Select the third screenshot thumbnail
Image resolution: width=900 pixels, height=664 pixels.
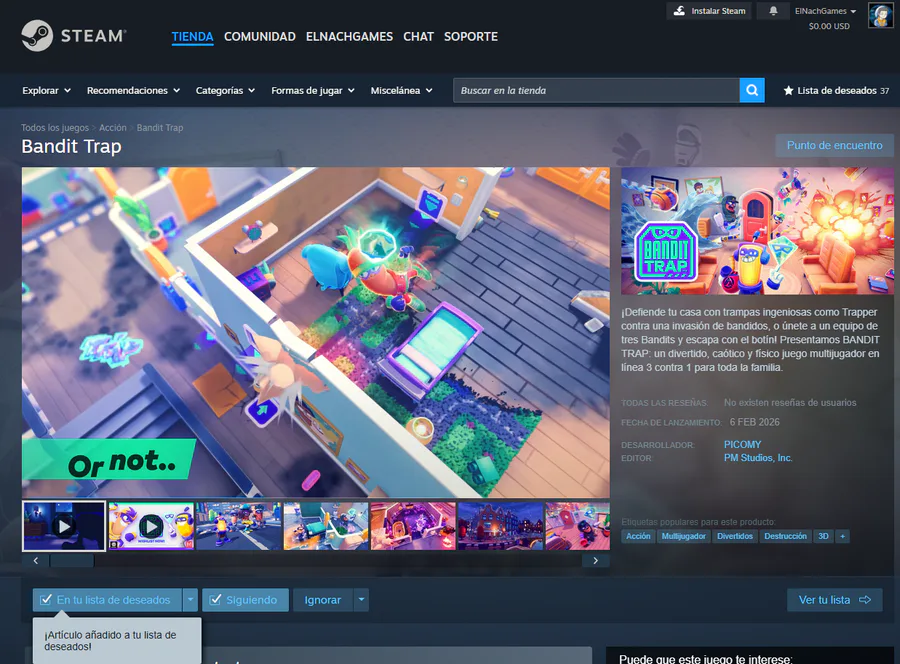(239, 526)
